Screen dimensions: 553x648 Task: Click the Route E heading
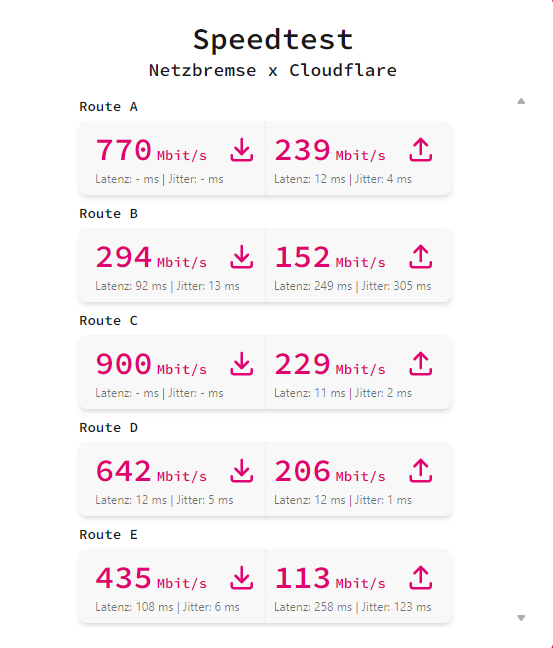[109, 535]
